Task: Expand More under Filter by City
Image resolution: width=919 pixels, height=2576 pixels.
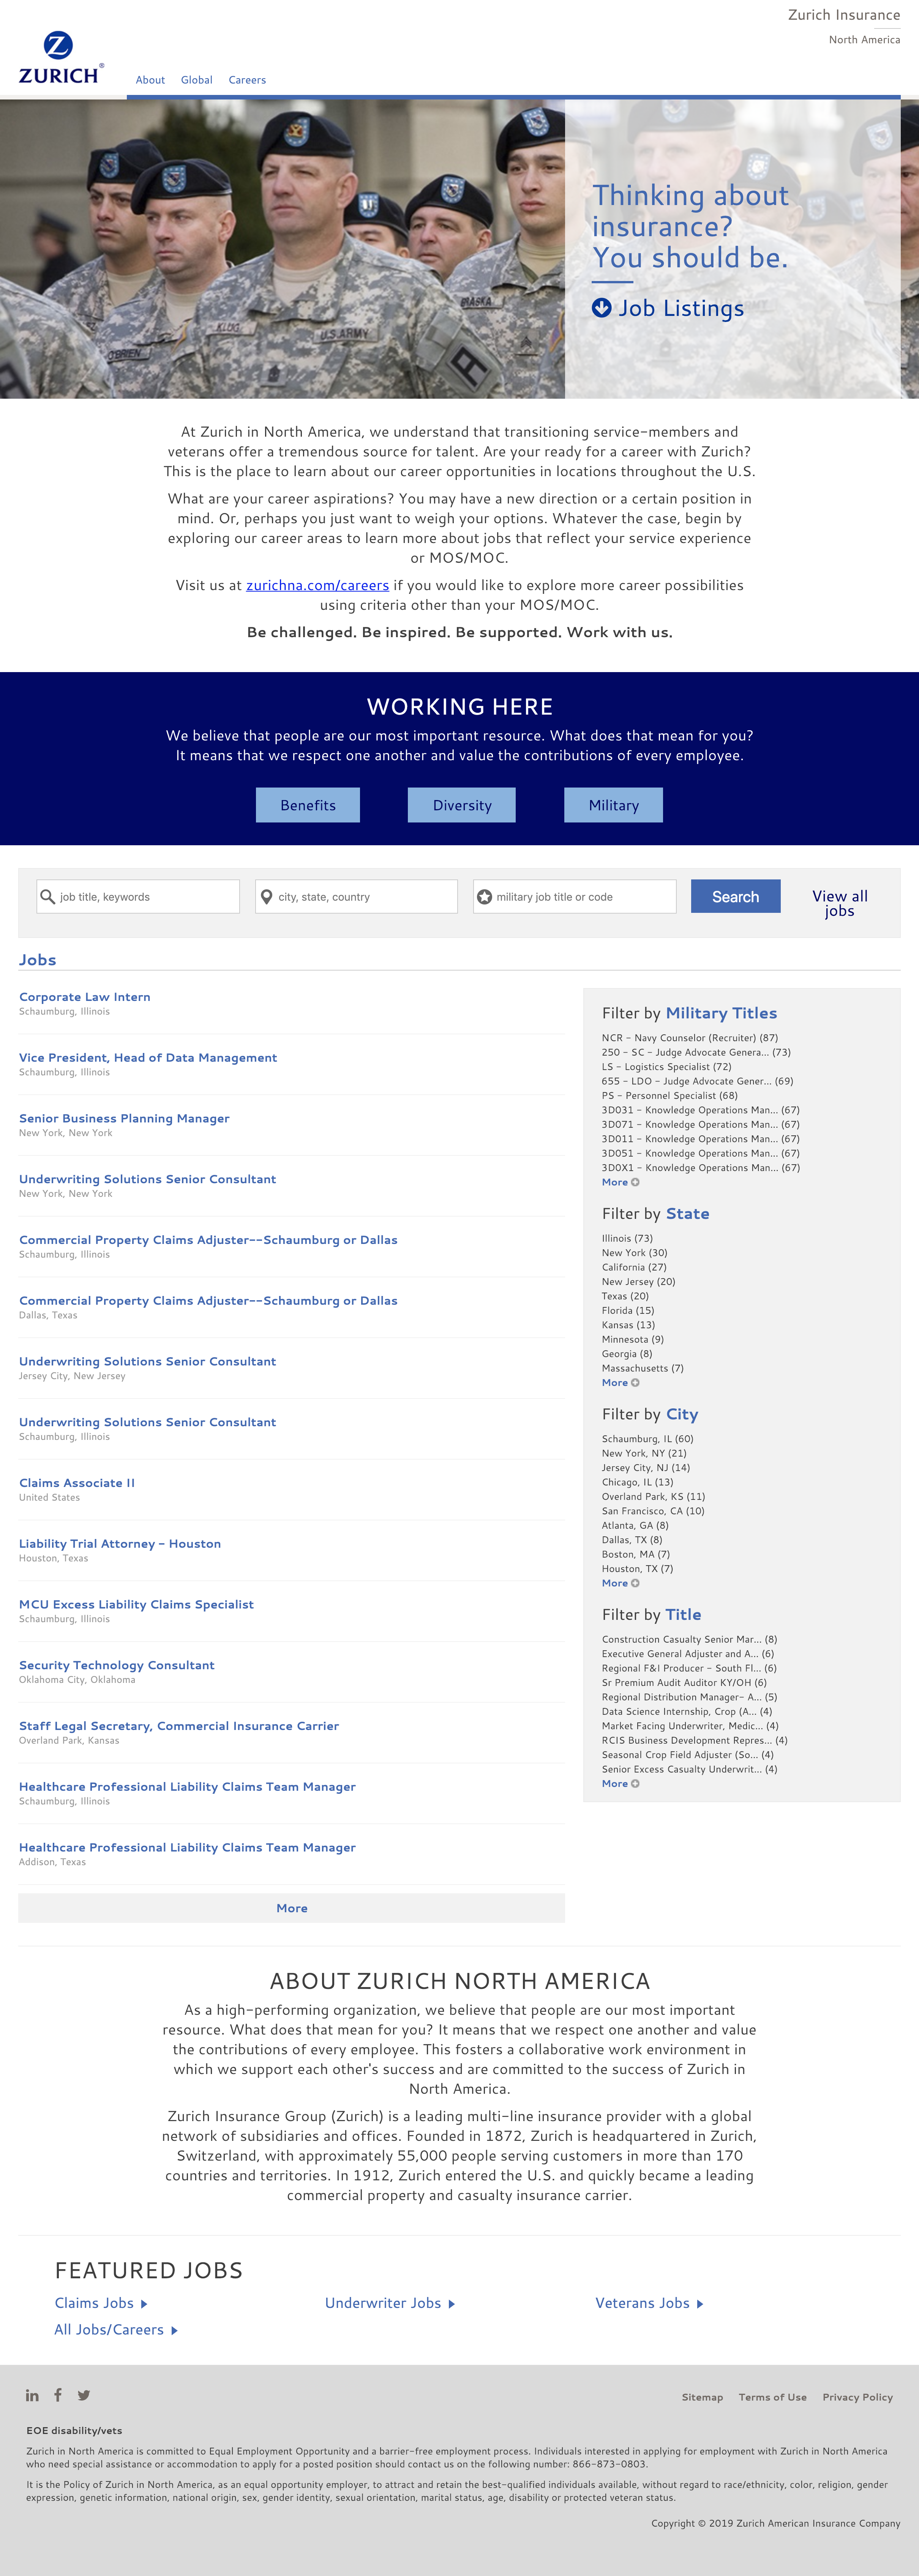Action: pos(620,1583)
